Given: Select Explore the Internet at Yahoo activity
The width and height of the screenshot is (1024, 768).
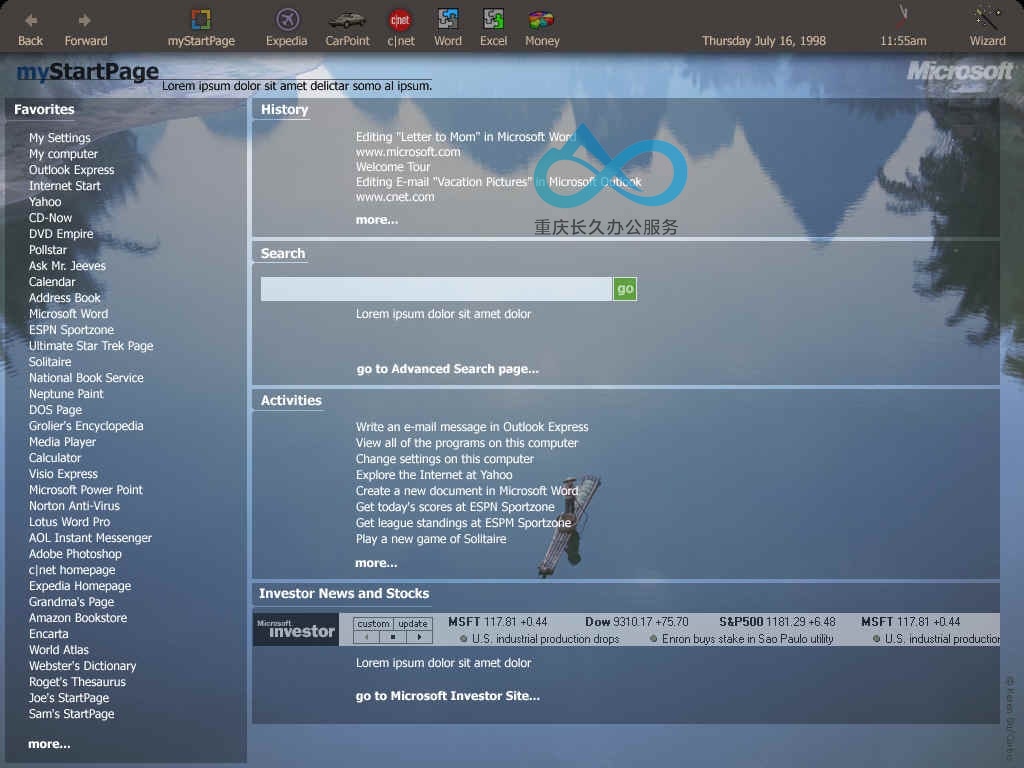Looking at the screenshot, I should coord(434,475).
